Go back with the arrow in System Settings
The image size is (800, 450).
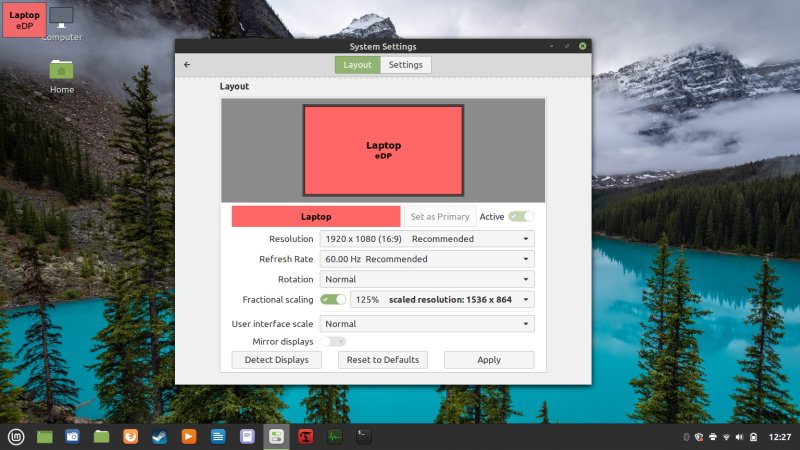187,65
